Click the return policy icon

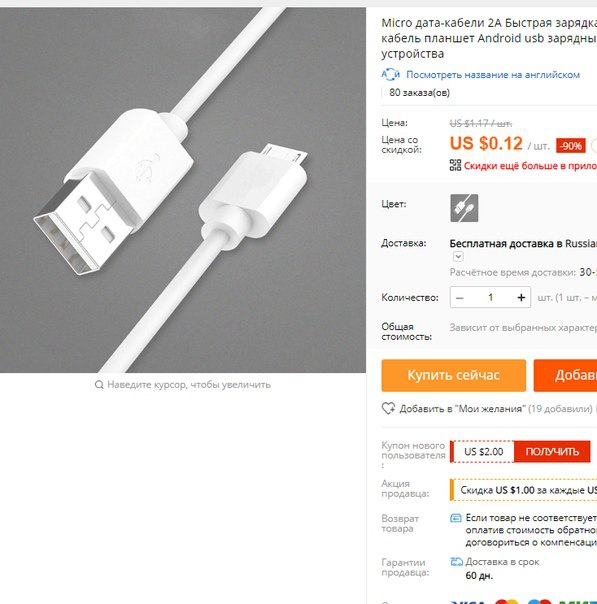[x=456, y=518]
